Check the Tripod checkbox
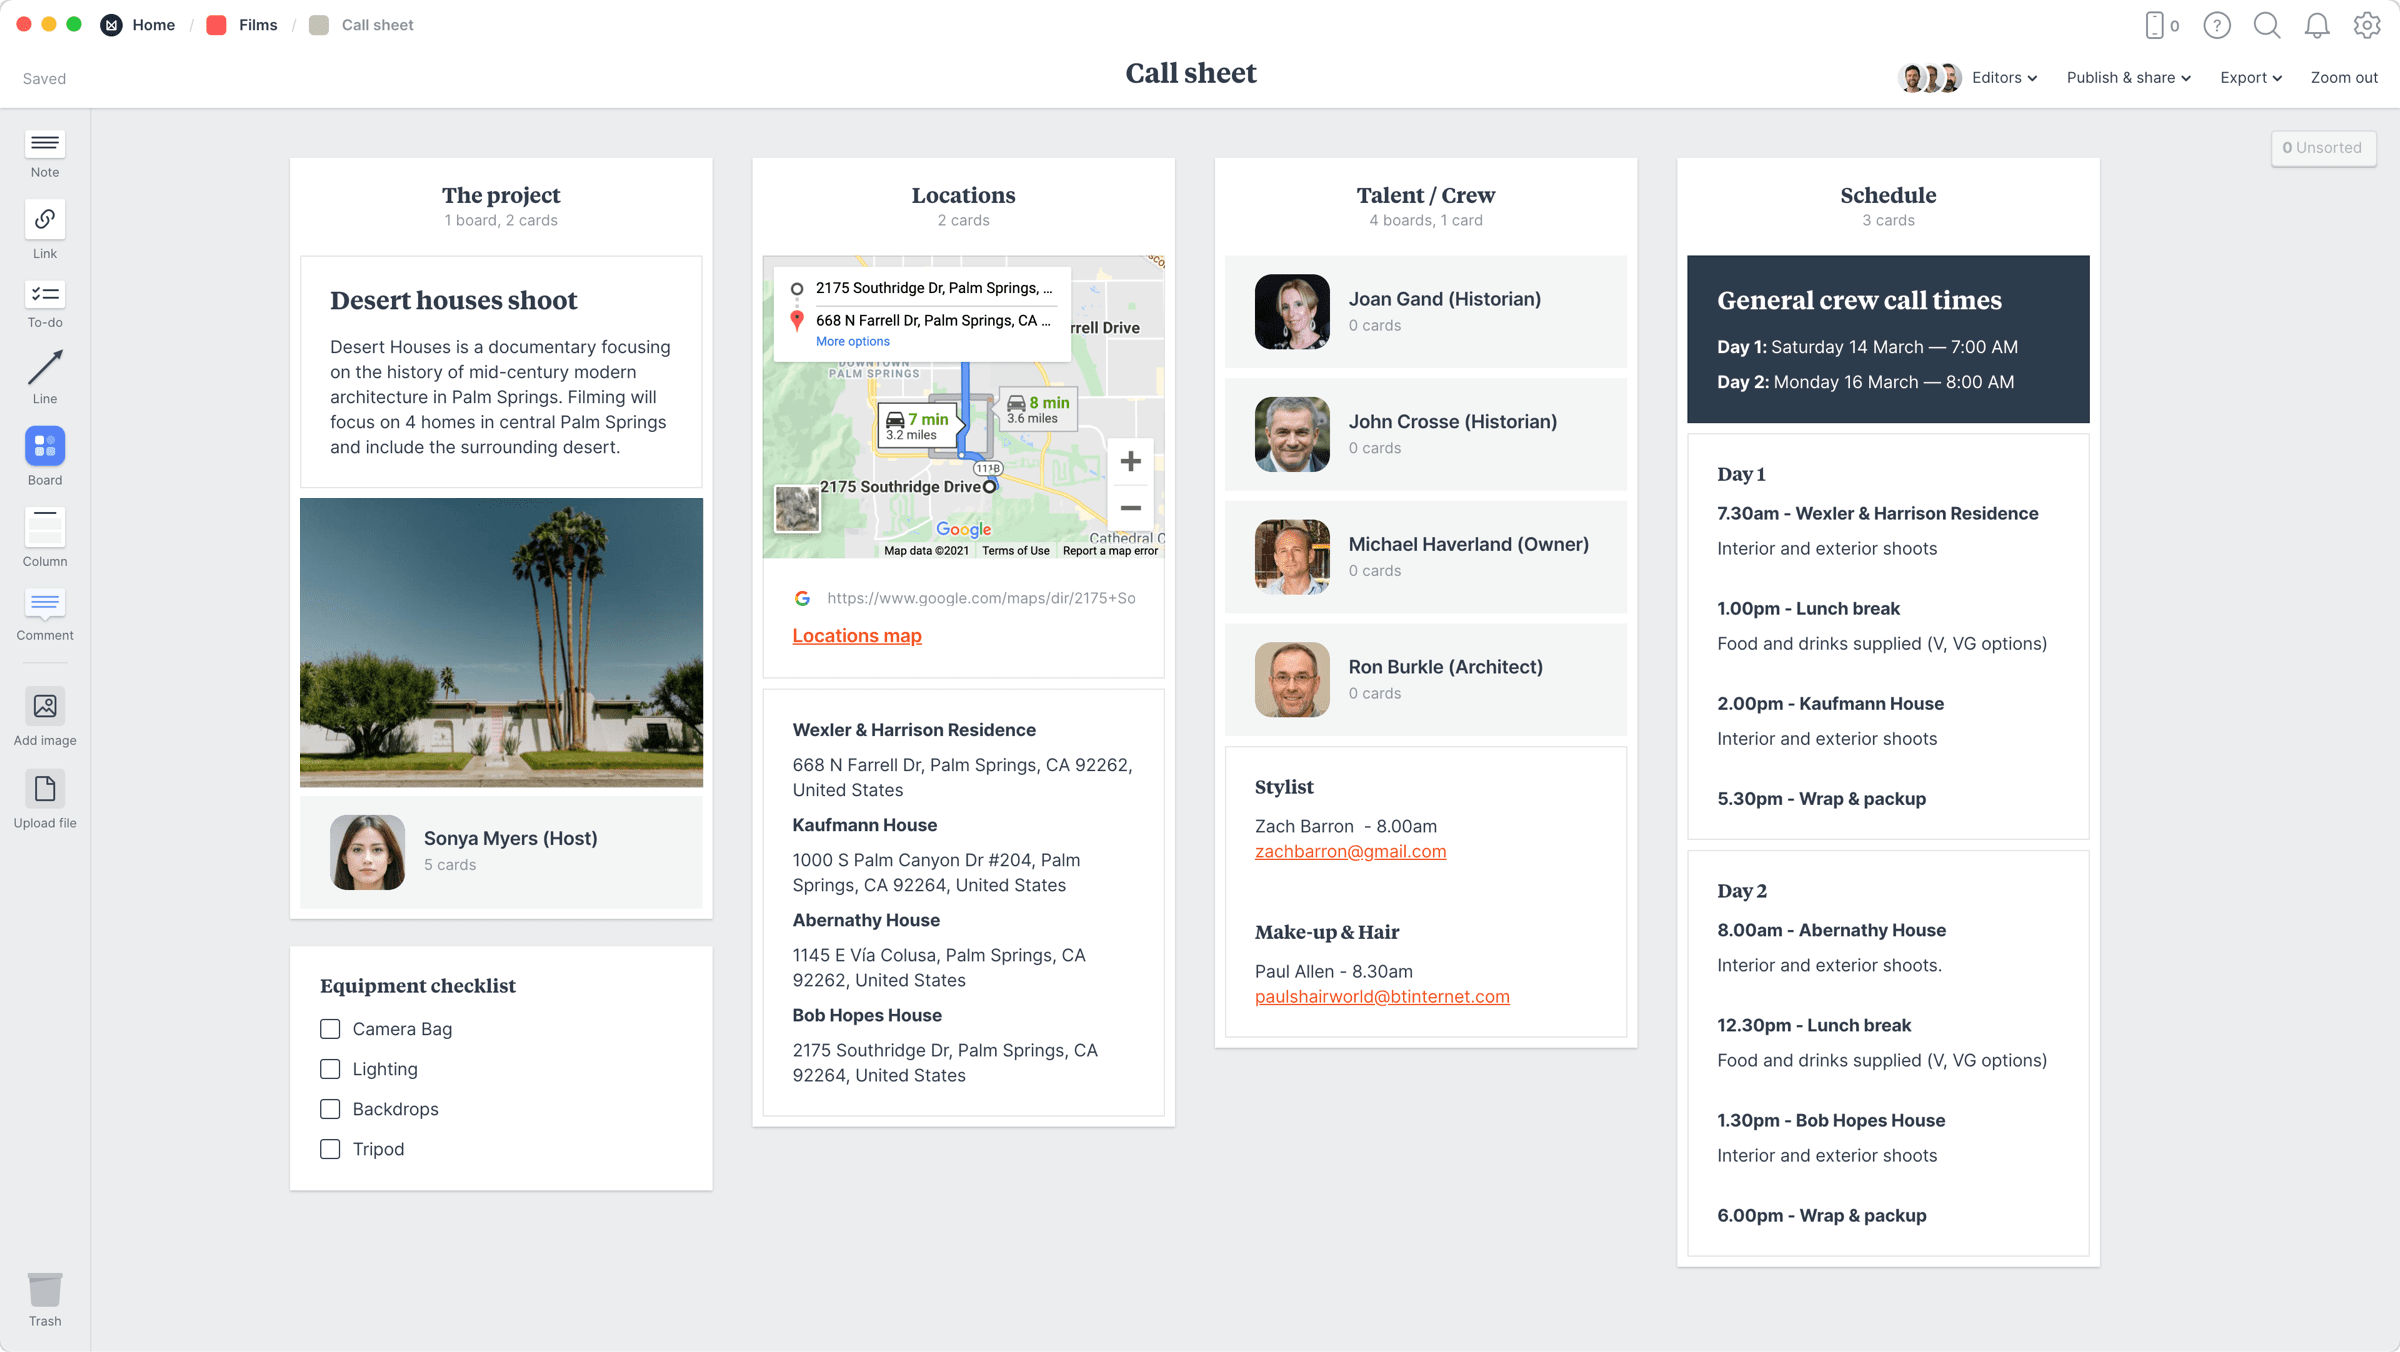Screen dimensions: 2400x1352 pyautogui.click(x=330, y=1149)
